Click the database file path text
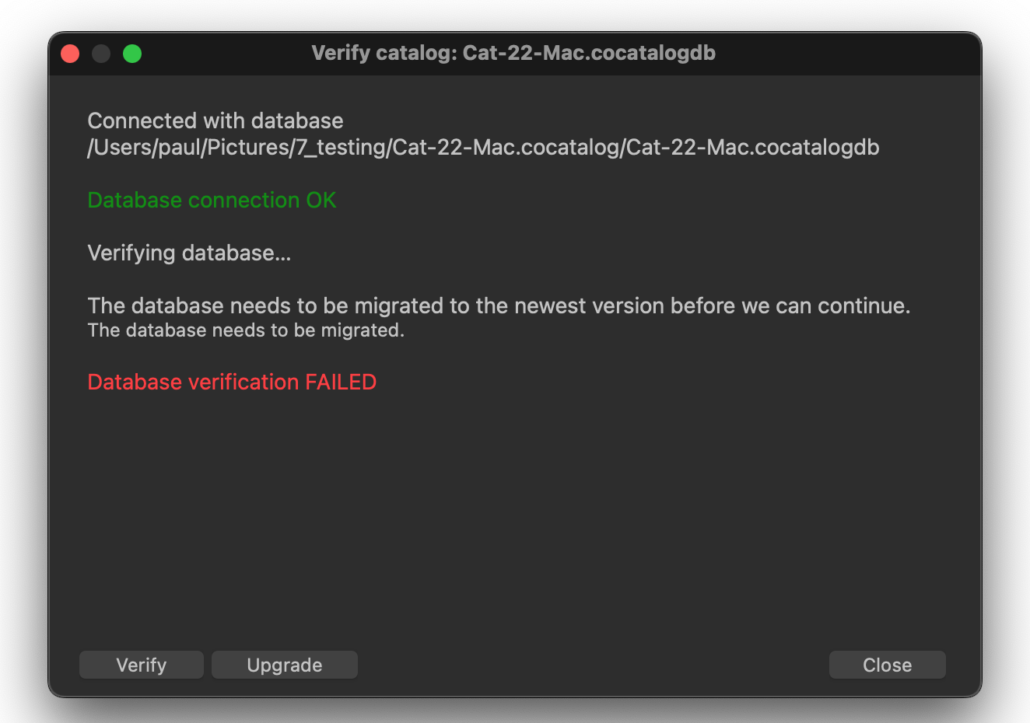 pos(482,147)
